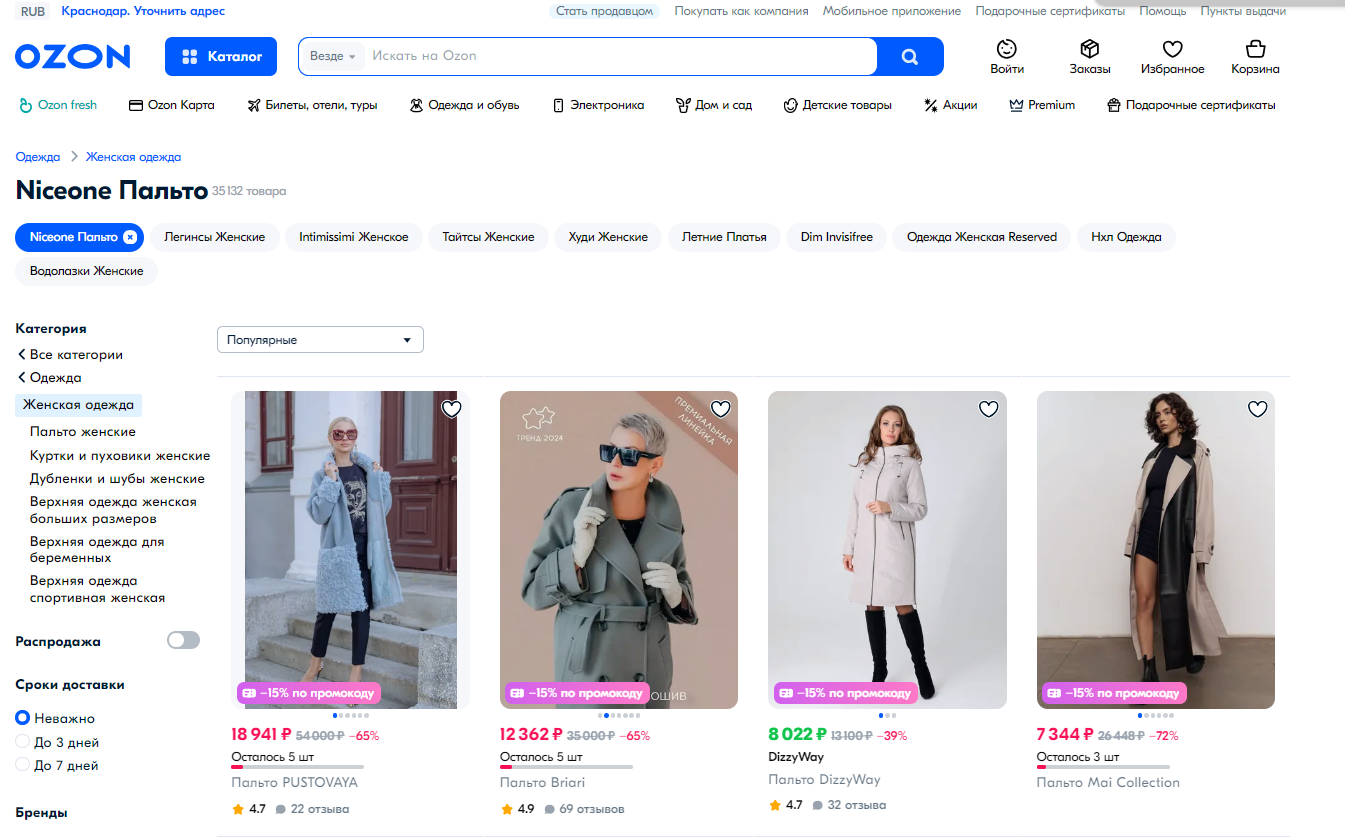Open the Briari green coat image
Screen dimensions: 1345x838
pos(619,549)
